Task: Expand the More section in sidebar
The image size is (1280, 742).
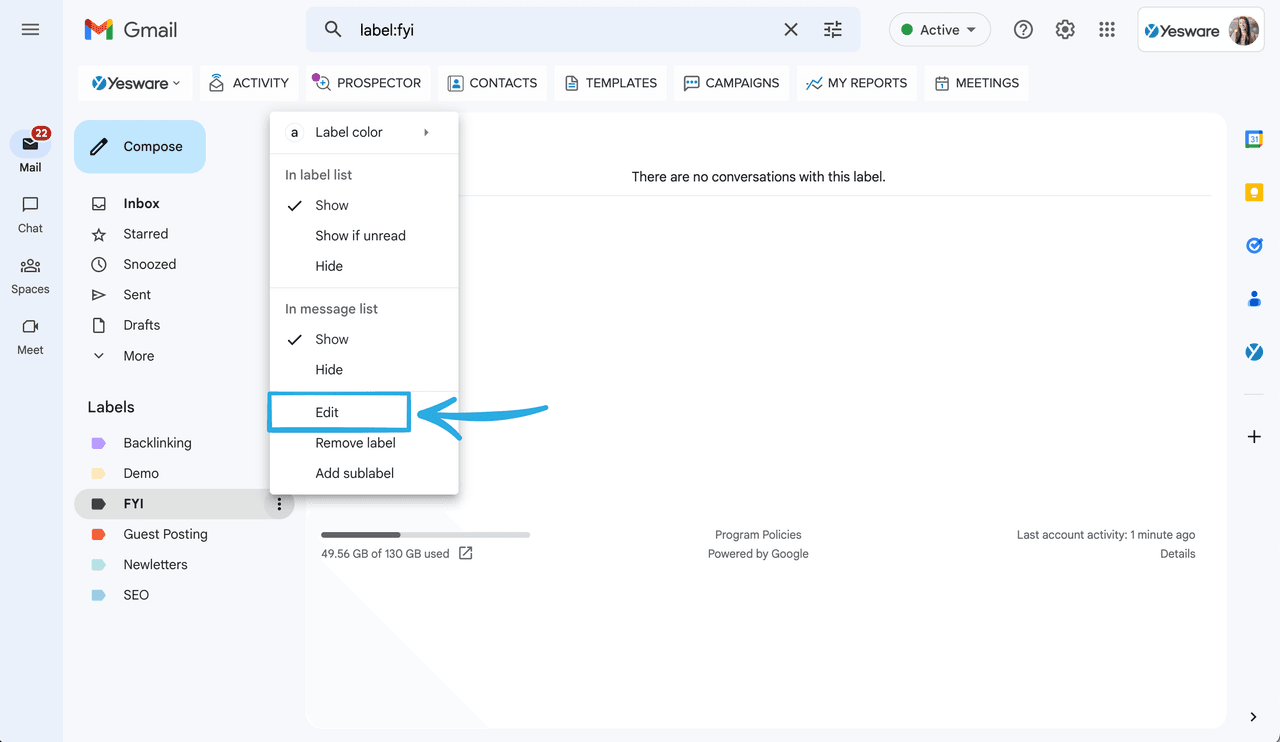Action: tap(138, 356)
